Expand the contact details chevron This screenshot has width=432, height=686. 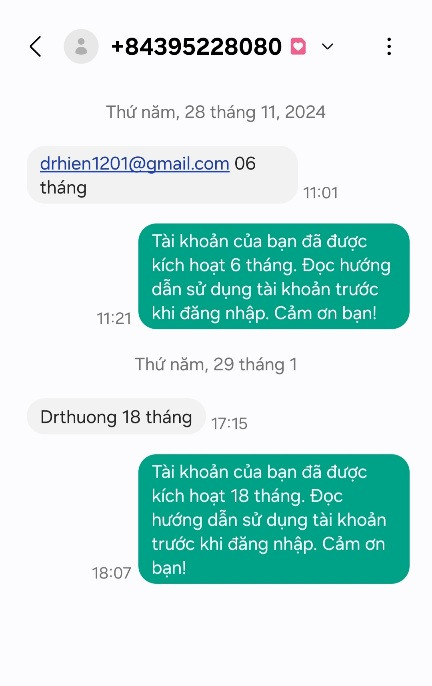tap(327, 46)
